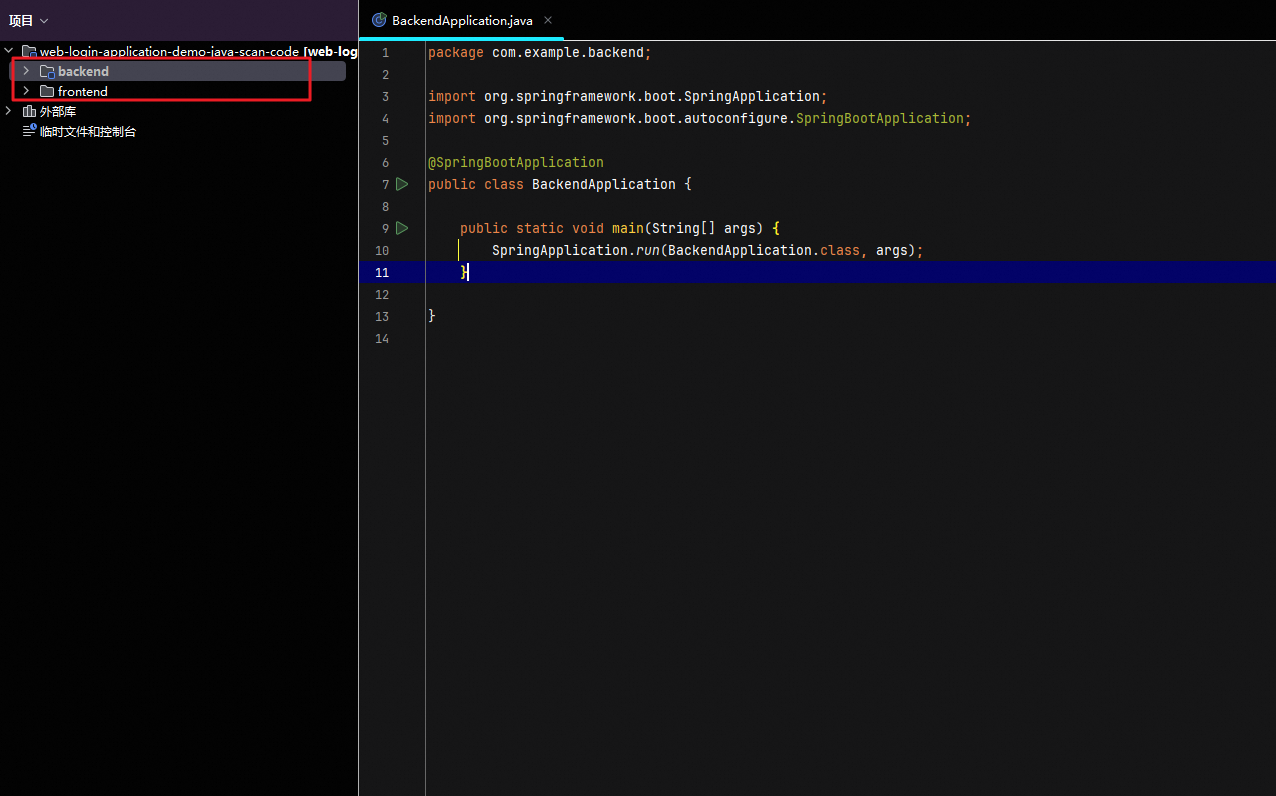Click the root project module folder icon
Screen dimensions: 1276x796
point(29,51)
